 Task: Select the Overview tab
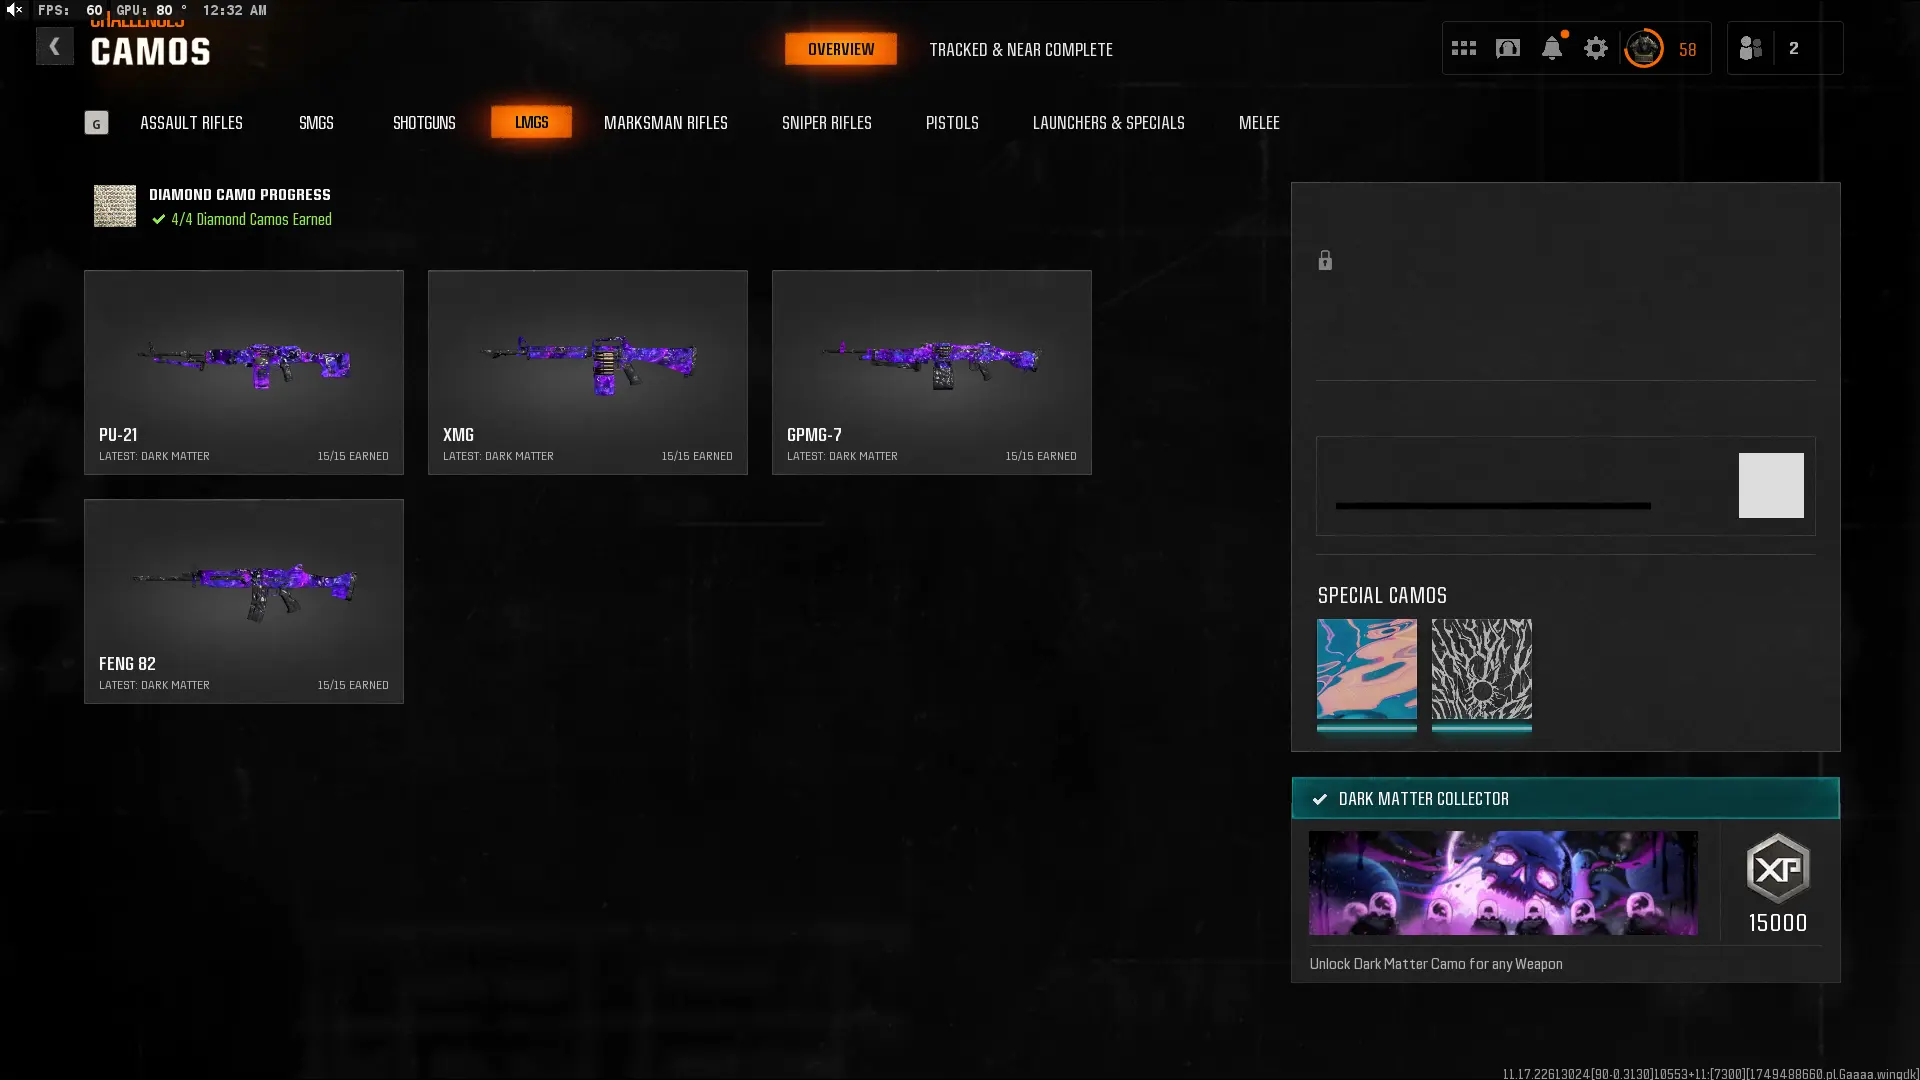click(x=840, y=49)
